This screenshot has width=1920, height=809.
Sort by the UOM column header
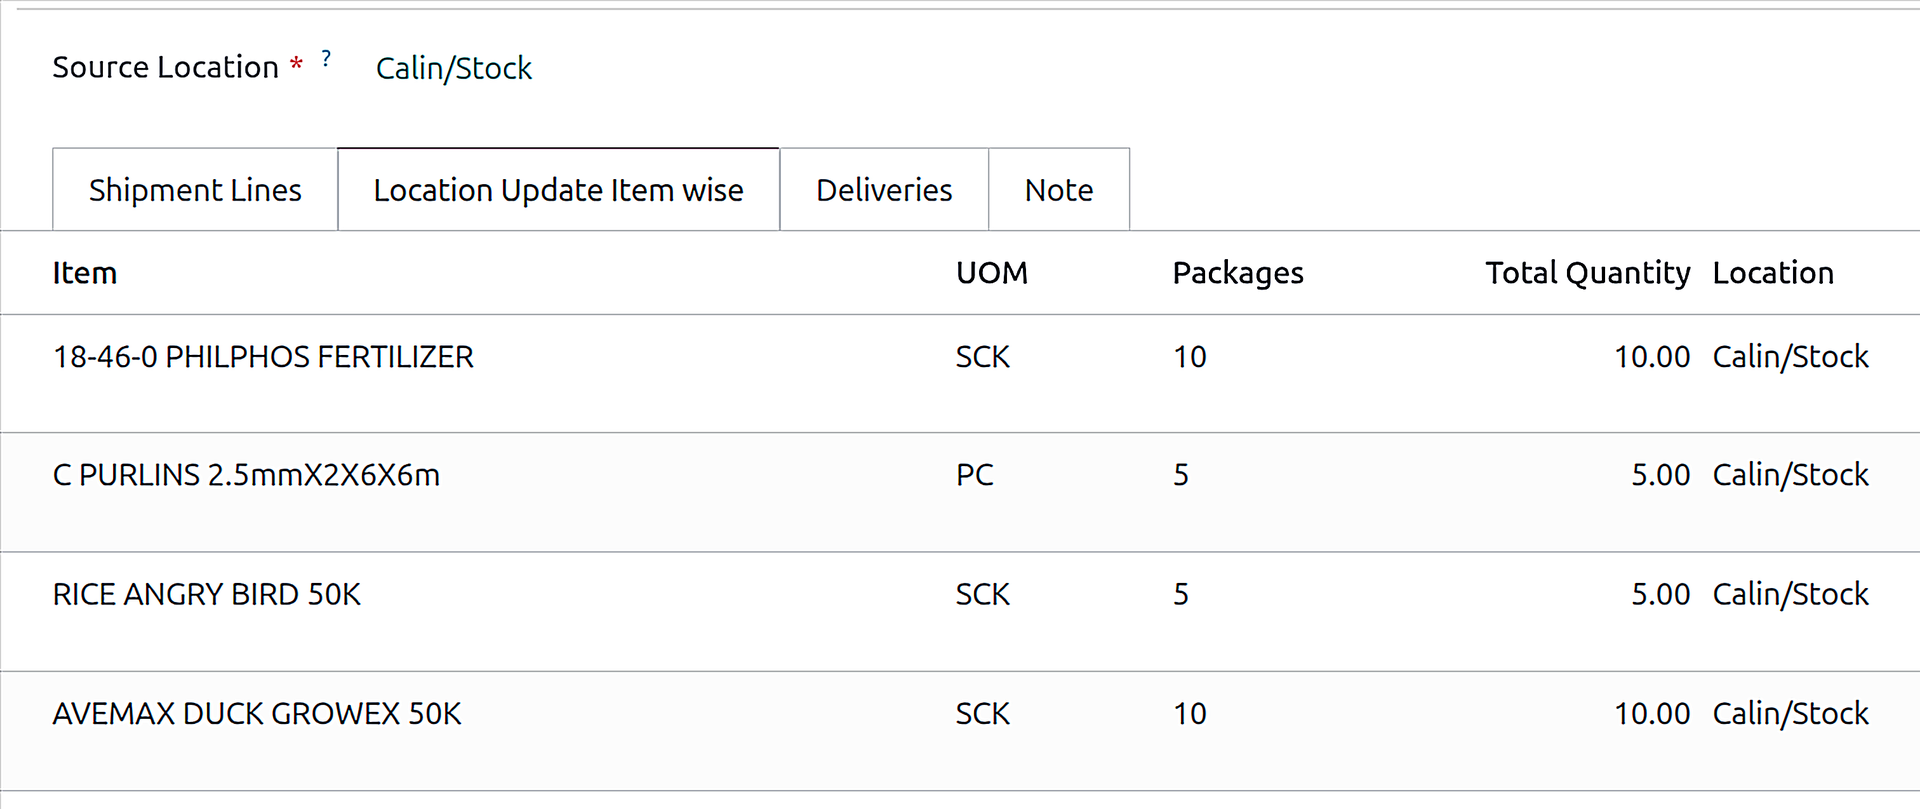point(991,273)
